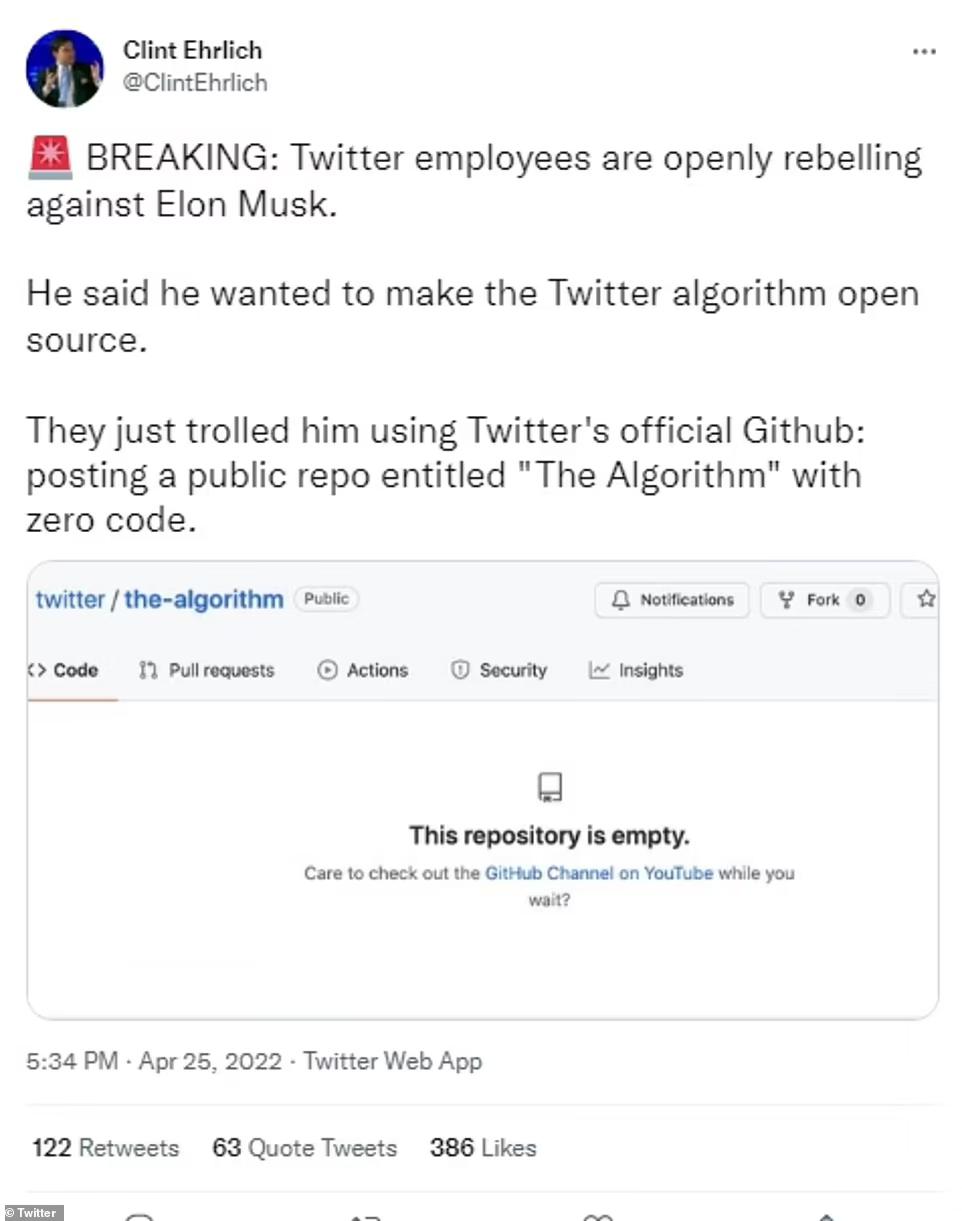Open the Actions tab
Image resolution: width=962 pixels, height=1221 pixels.
pyautogui.click(x=377, y=670)
